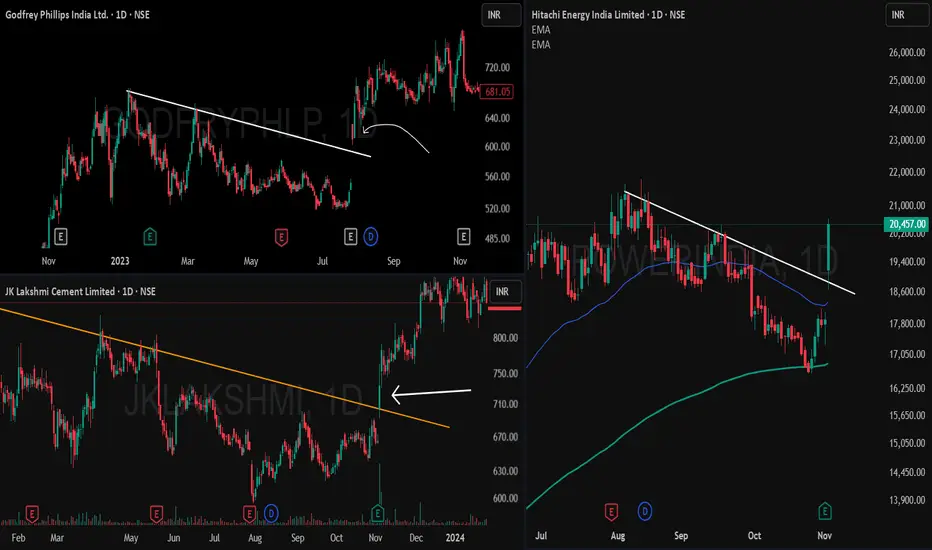932x550 pixels.
Task: Click the 26,000.00 price level on Hitachi axis
Action: click(907, 52)
